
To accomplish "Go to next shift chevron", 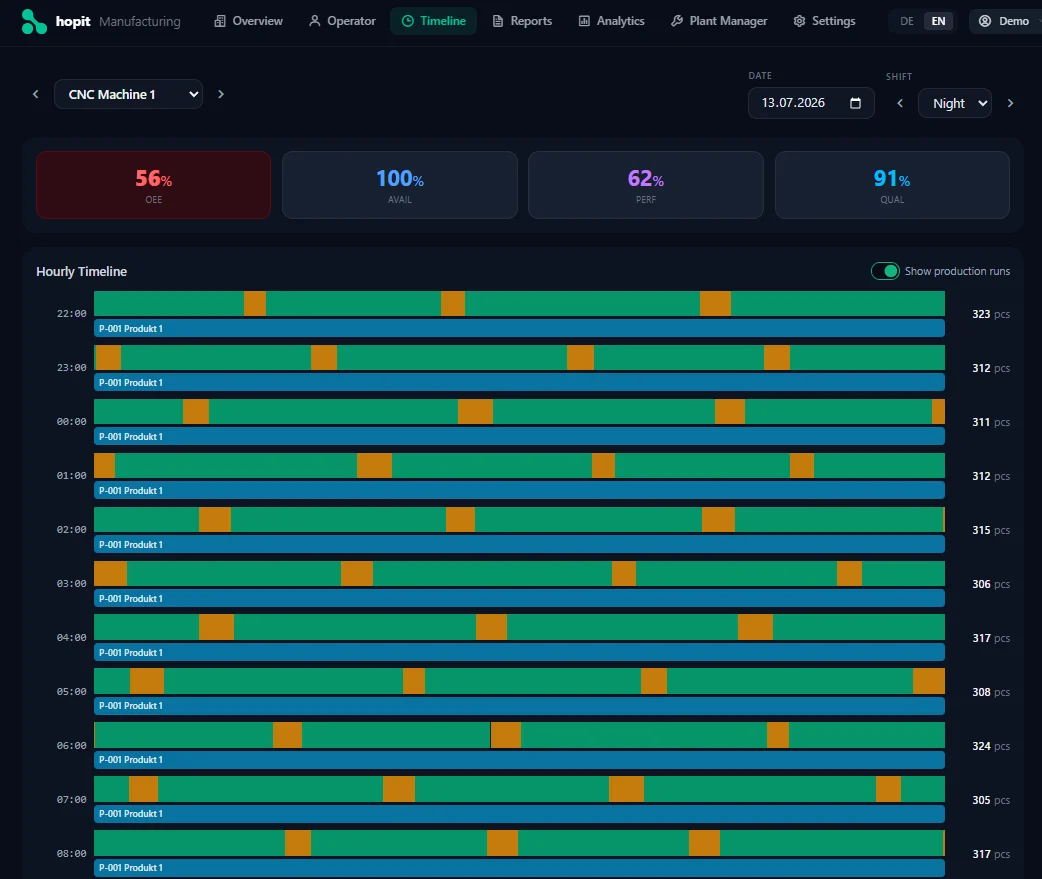I will click(1010, 103).
